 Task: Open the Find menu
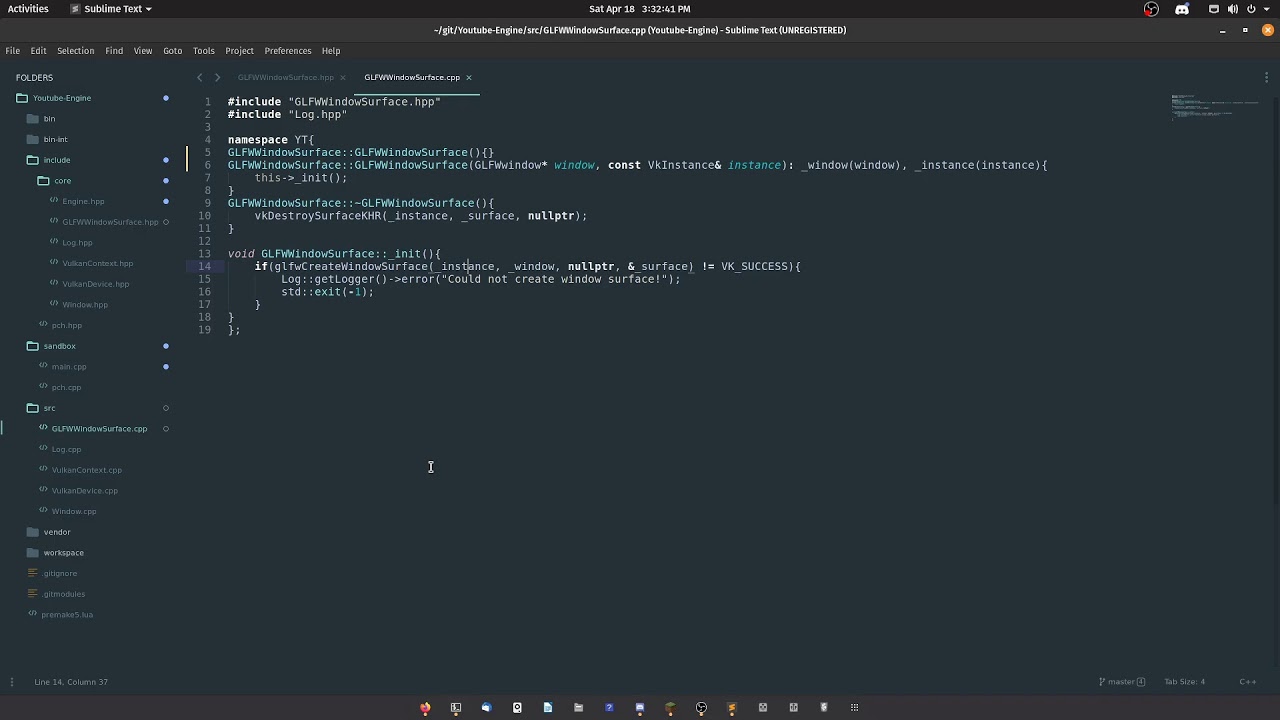114,51
